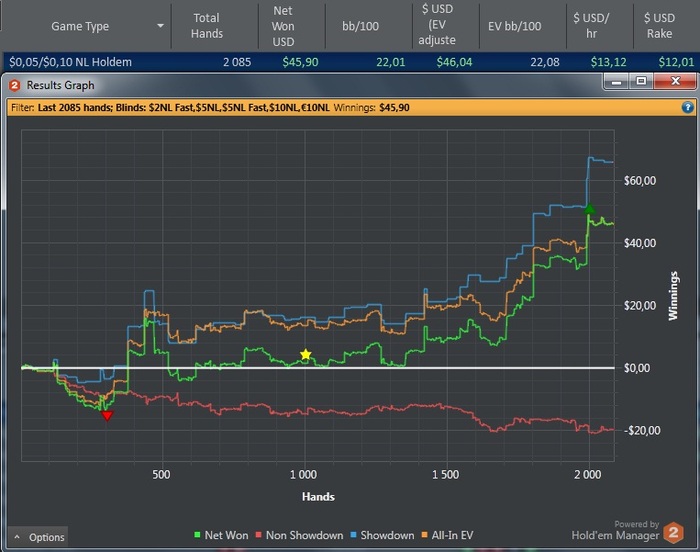Screen dimensions: 700x552
Task: Click the Winnings y-axis title
Action: click(673, 296)
